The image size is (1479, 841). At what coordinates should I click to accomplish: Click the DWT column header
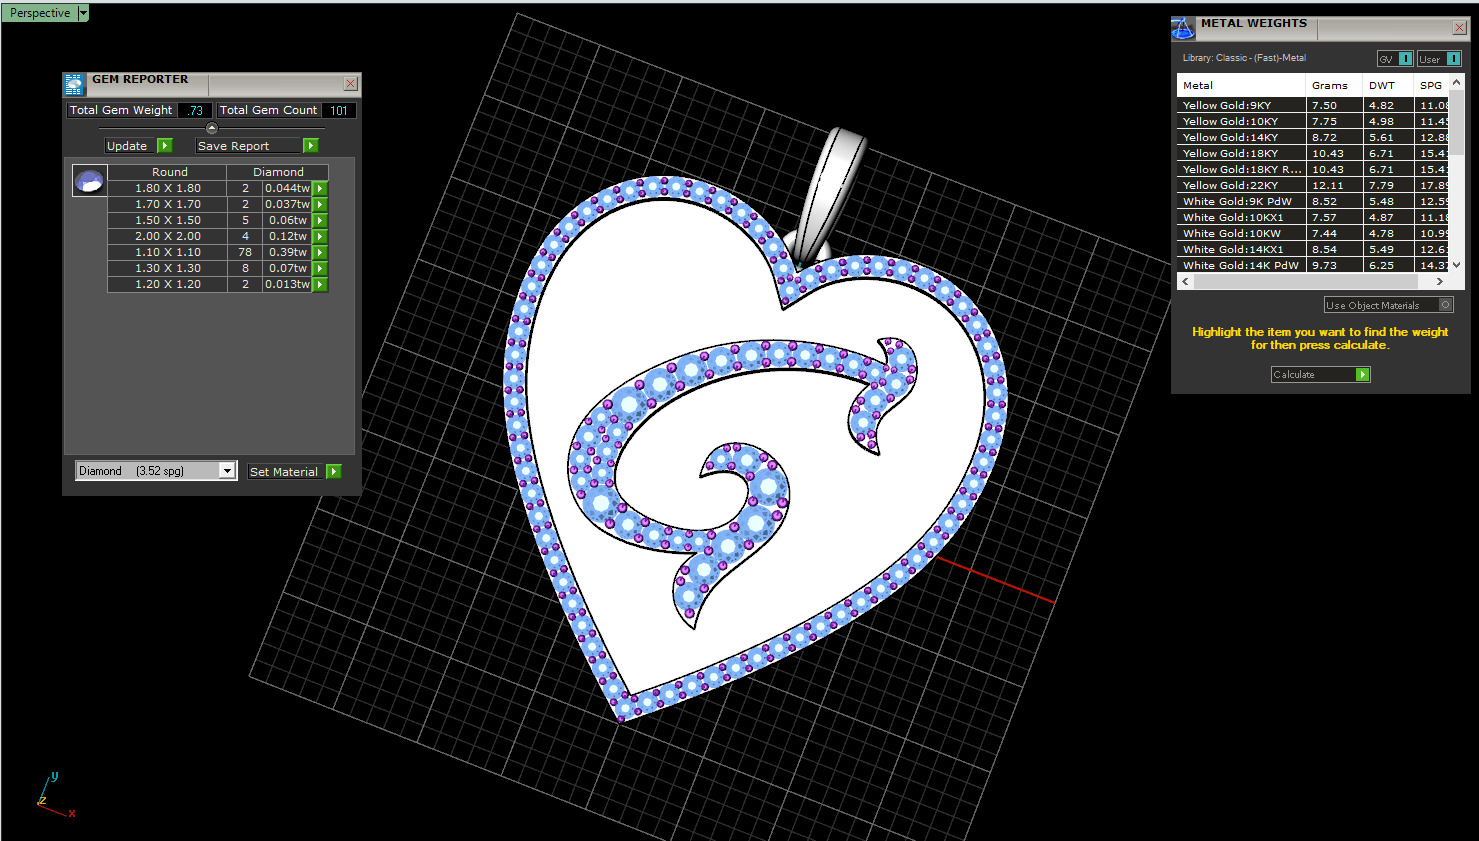click(x=1389, y=85)
